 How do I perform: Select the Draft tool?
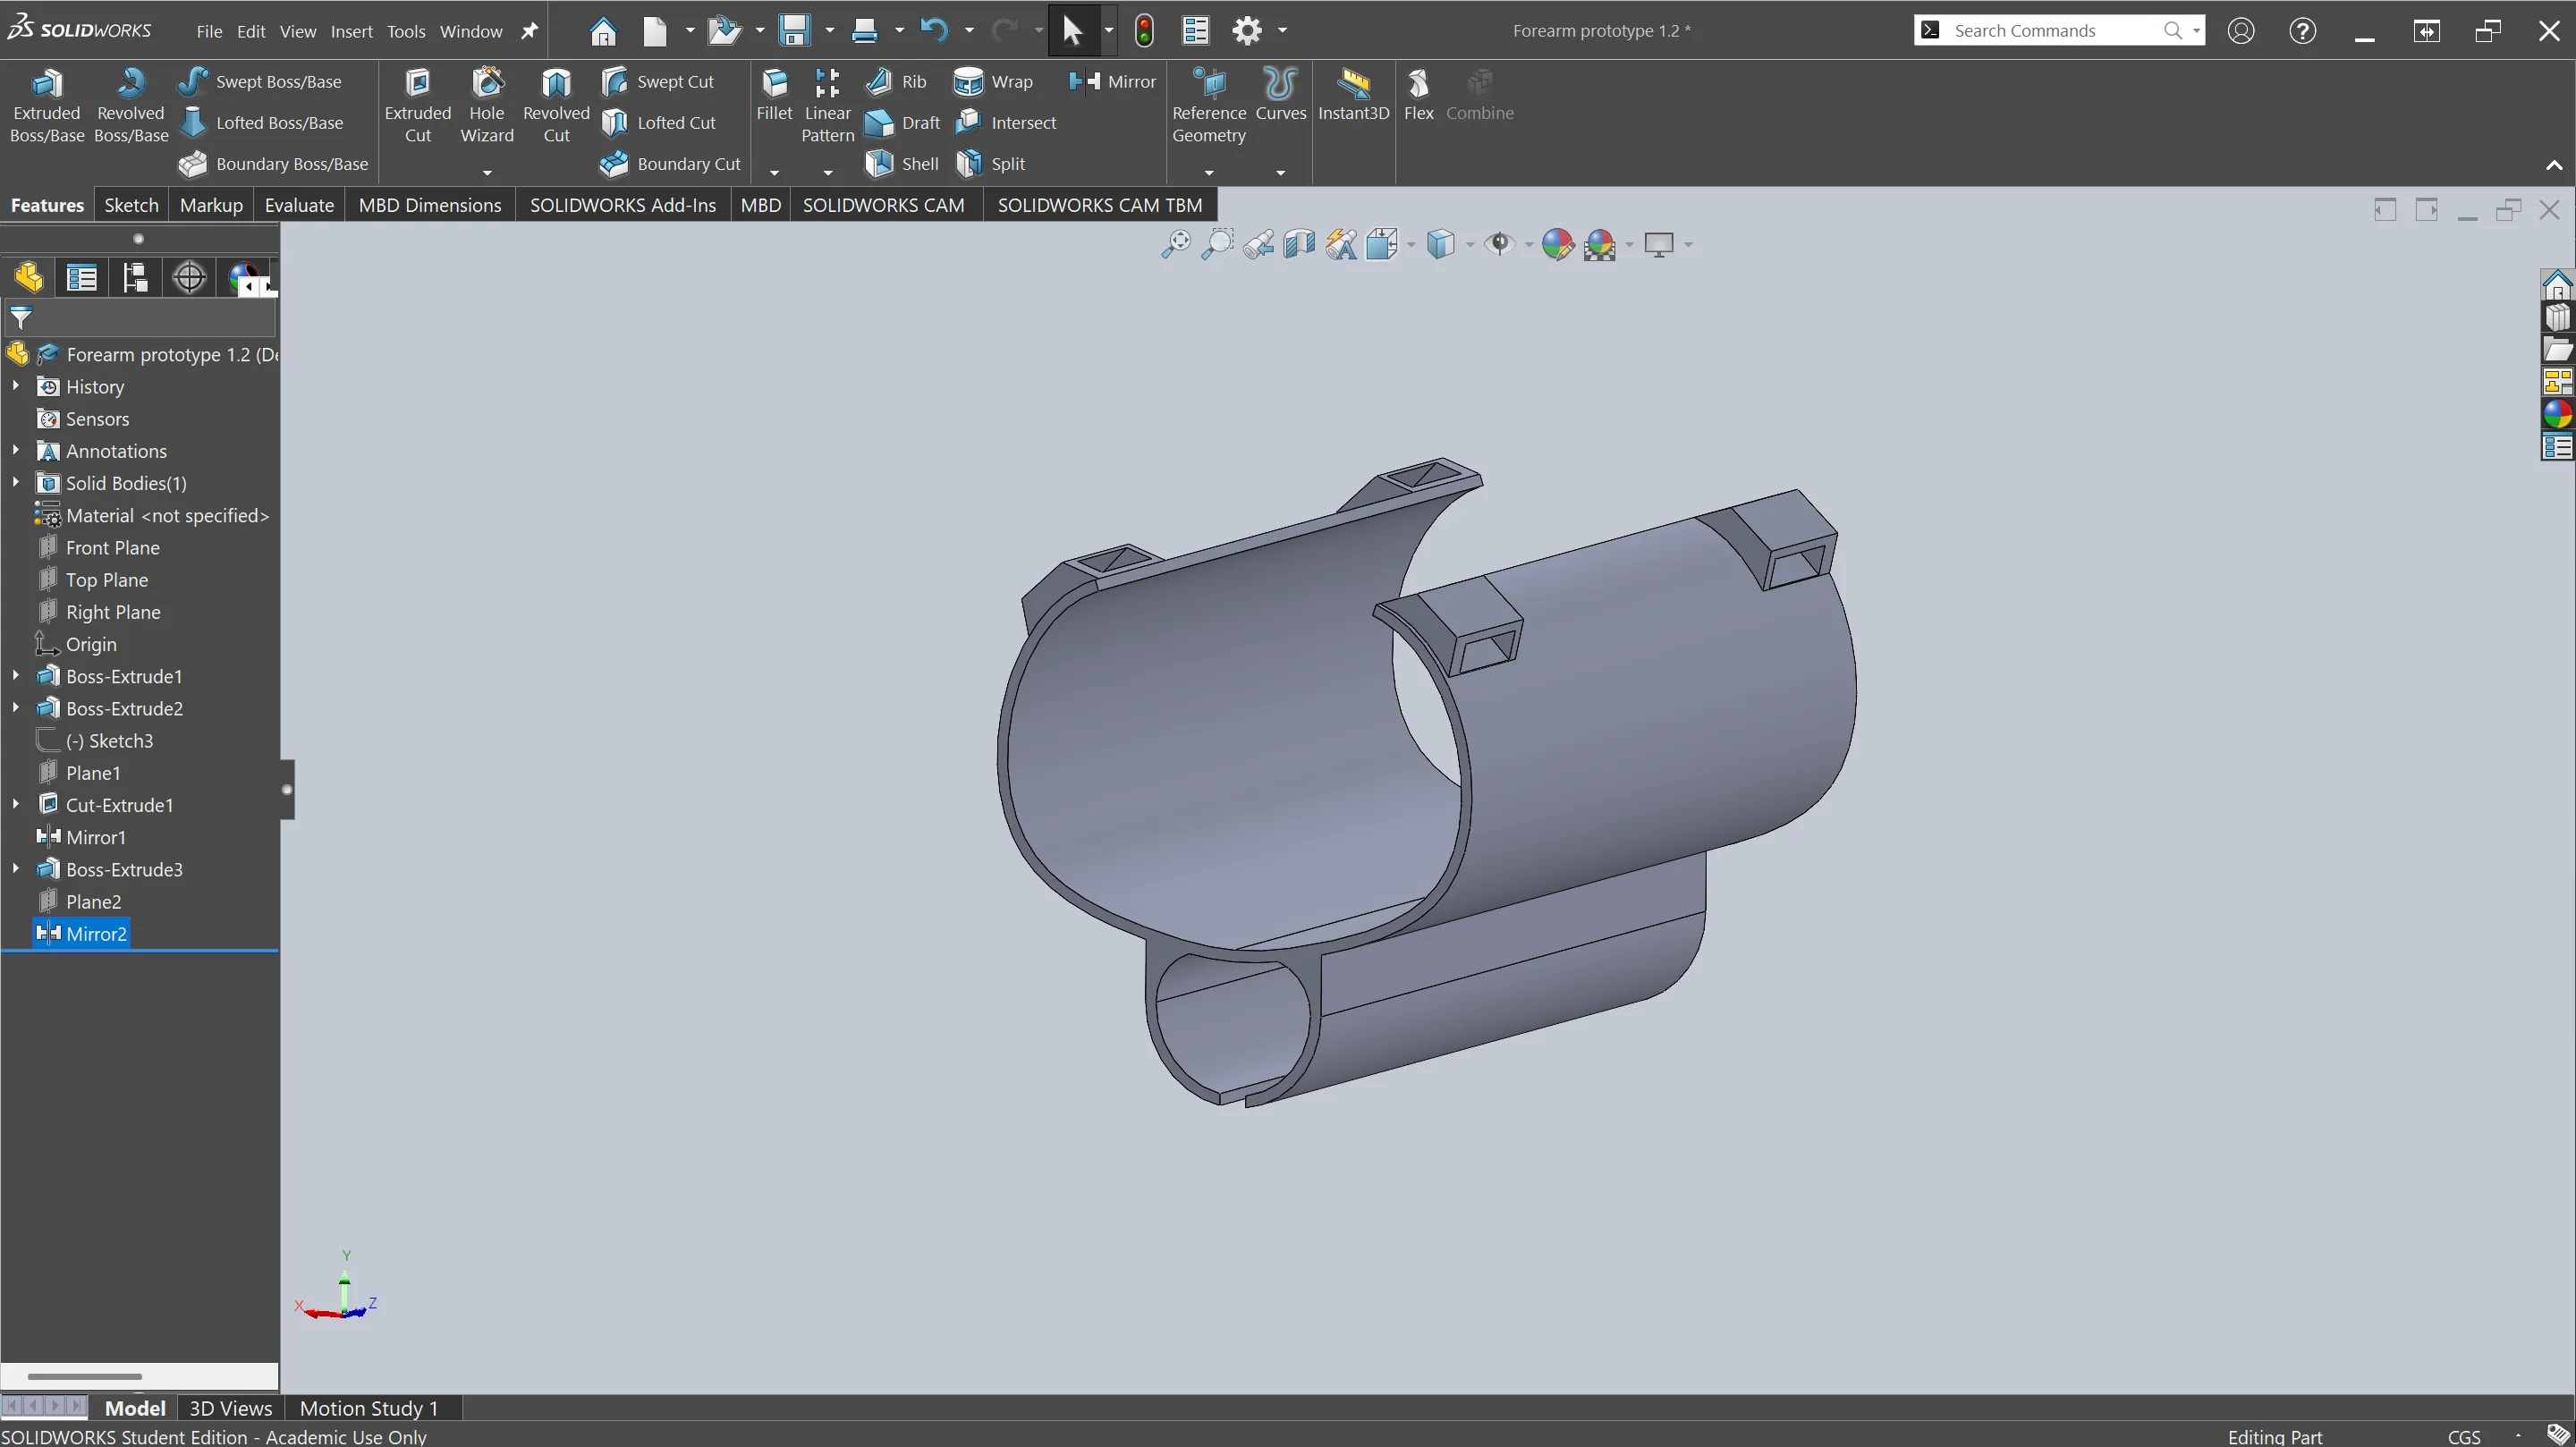(x=902, y=122)
